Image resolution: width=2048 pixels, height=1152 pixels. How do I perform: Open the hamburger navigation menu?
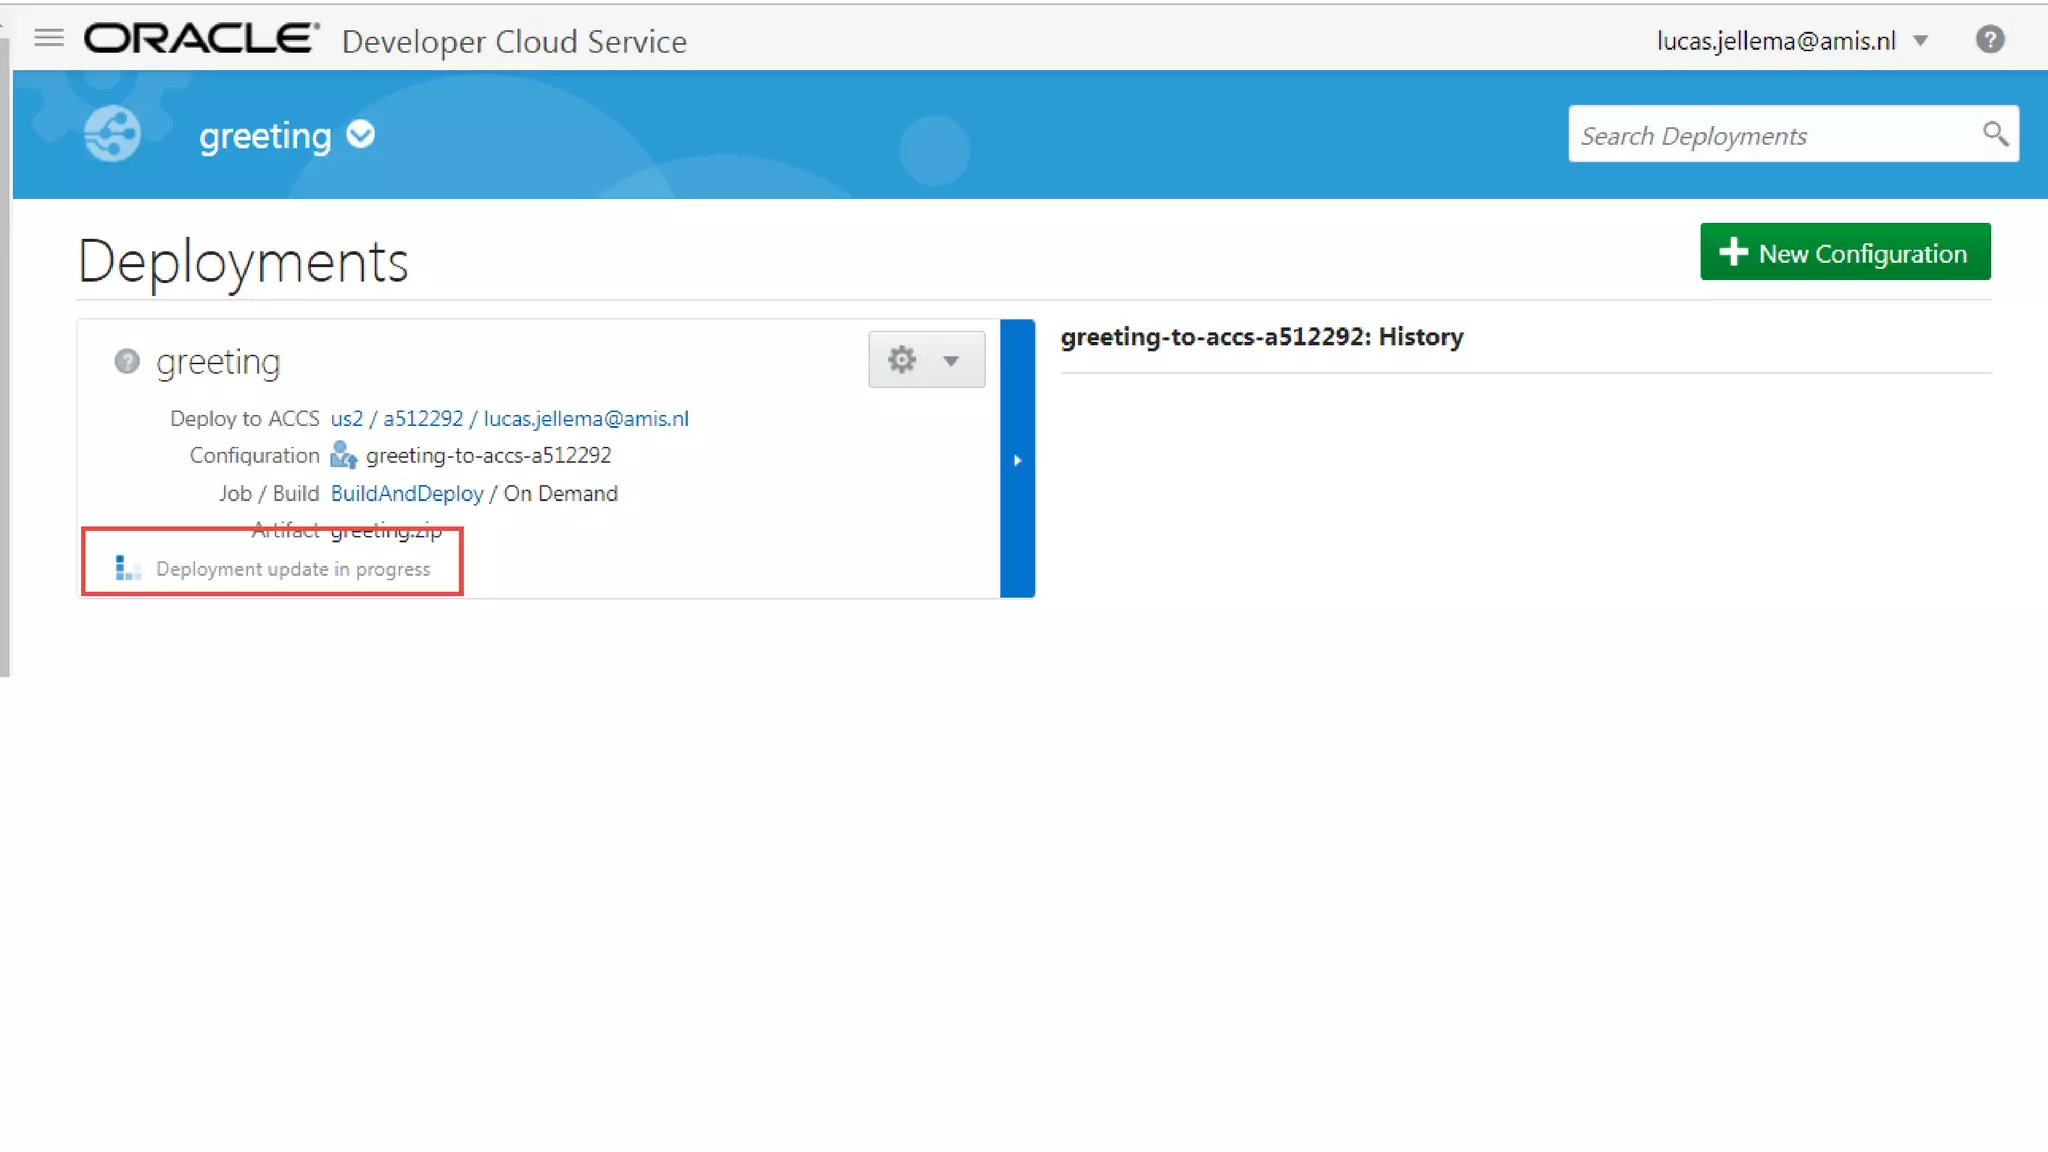tap(48, 38)
